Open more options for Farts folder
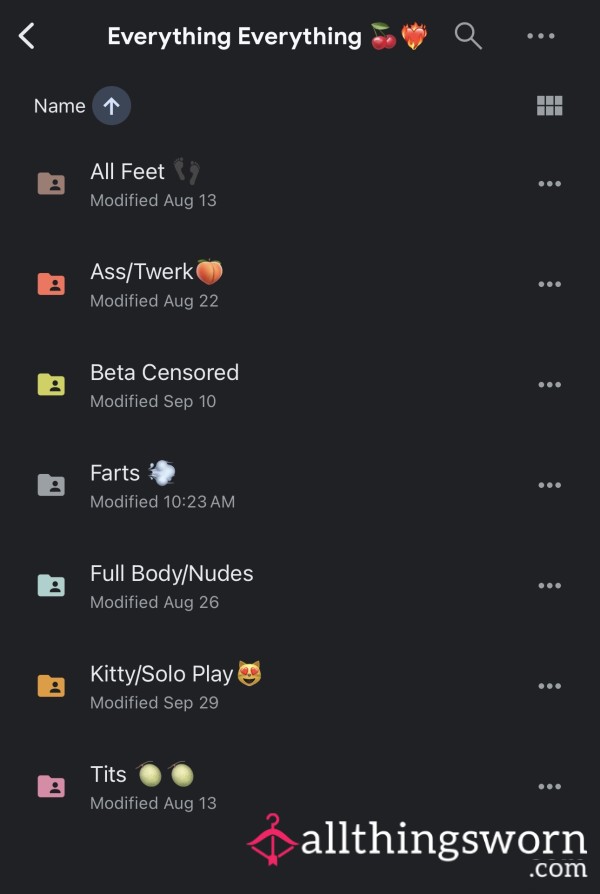 549,485
